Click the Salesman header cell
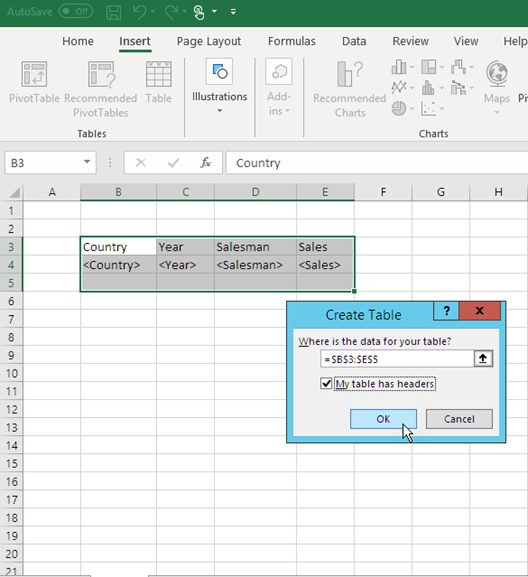Image resolution: width=528 pixels, height=577 pixels. point(255,247)
